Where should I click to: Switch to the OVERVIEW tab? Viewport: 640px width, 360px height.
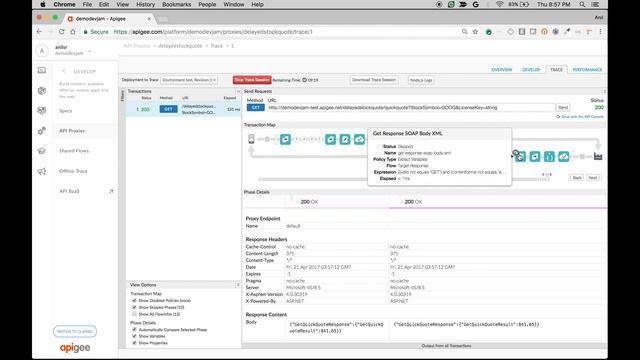[x=502, y=70]
